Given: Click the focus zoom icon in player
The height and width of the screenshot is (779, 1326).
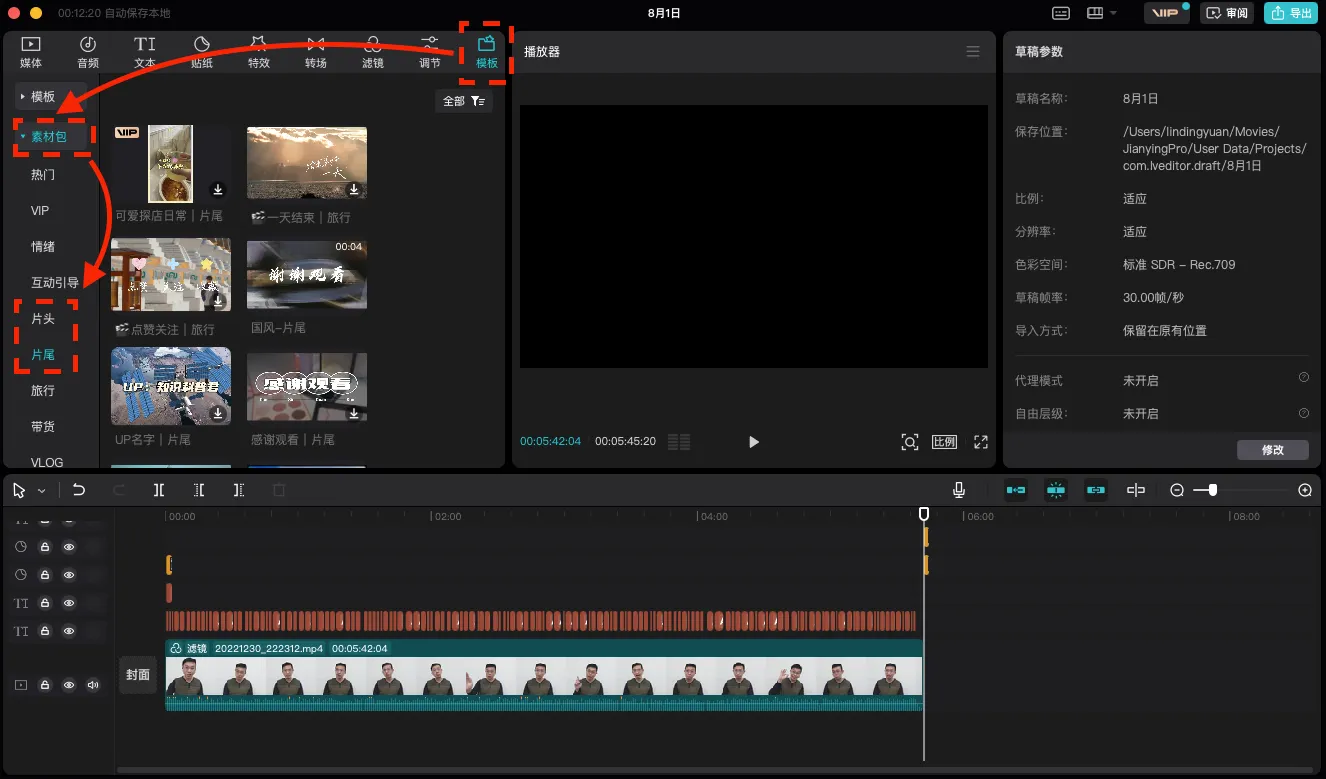Looking at the screenshot, I should [x=910, y=442].
